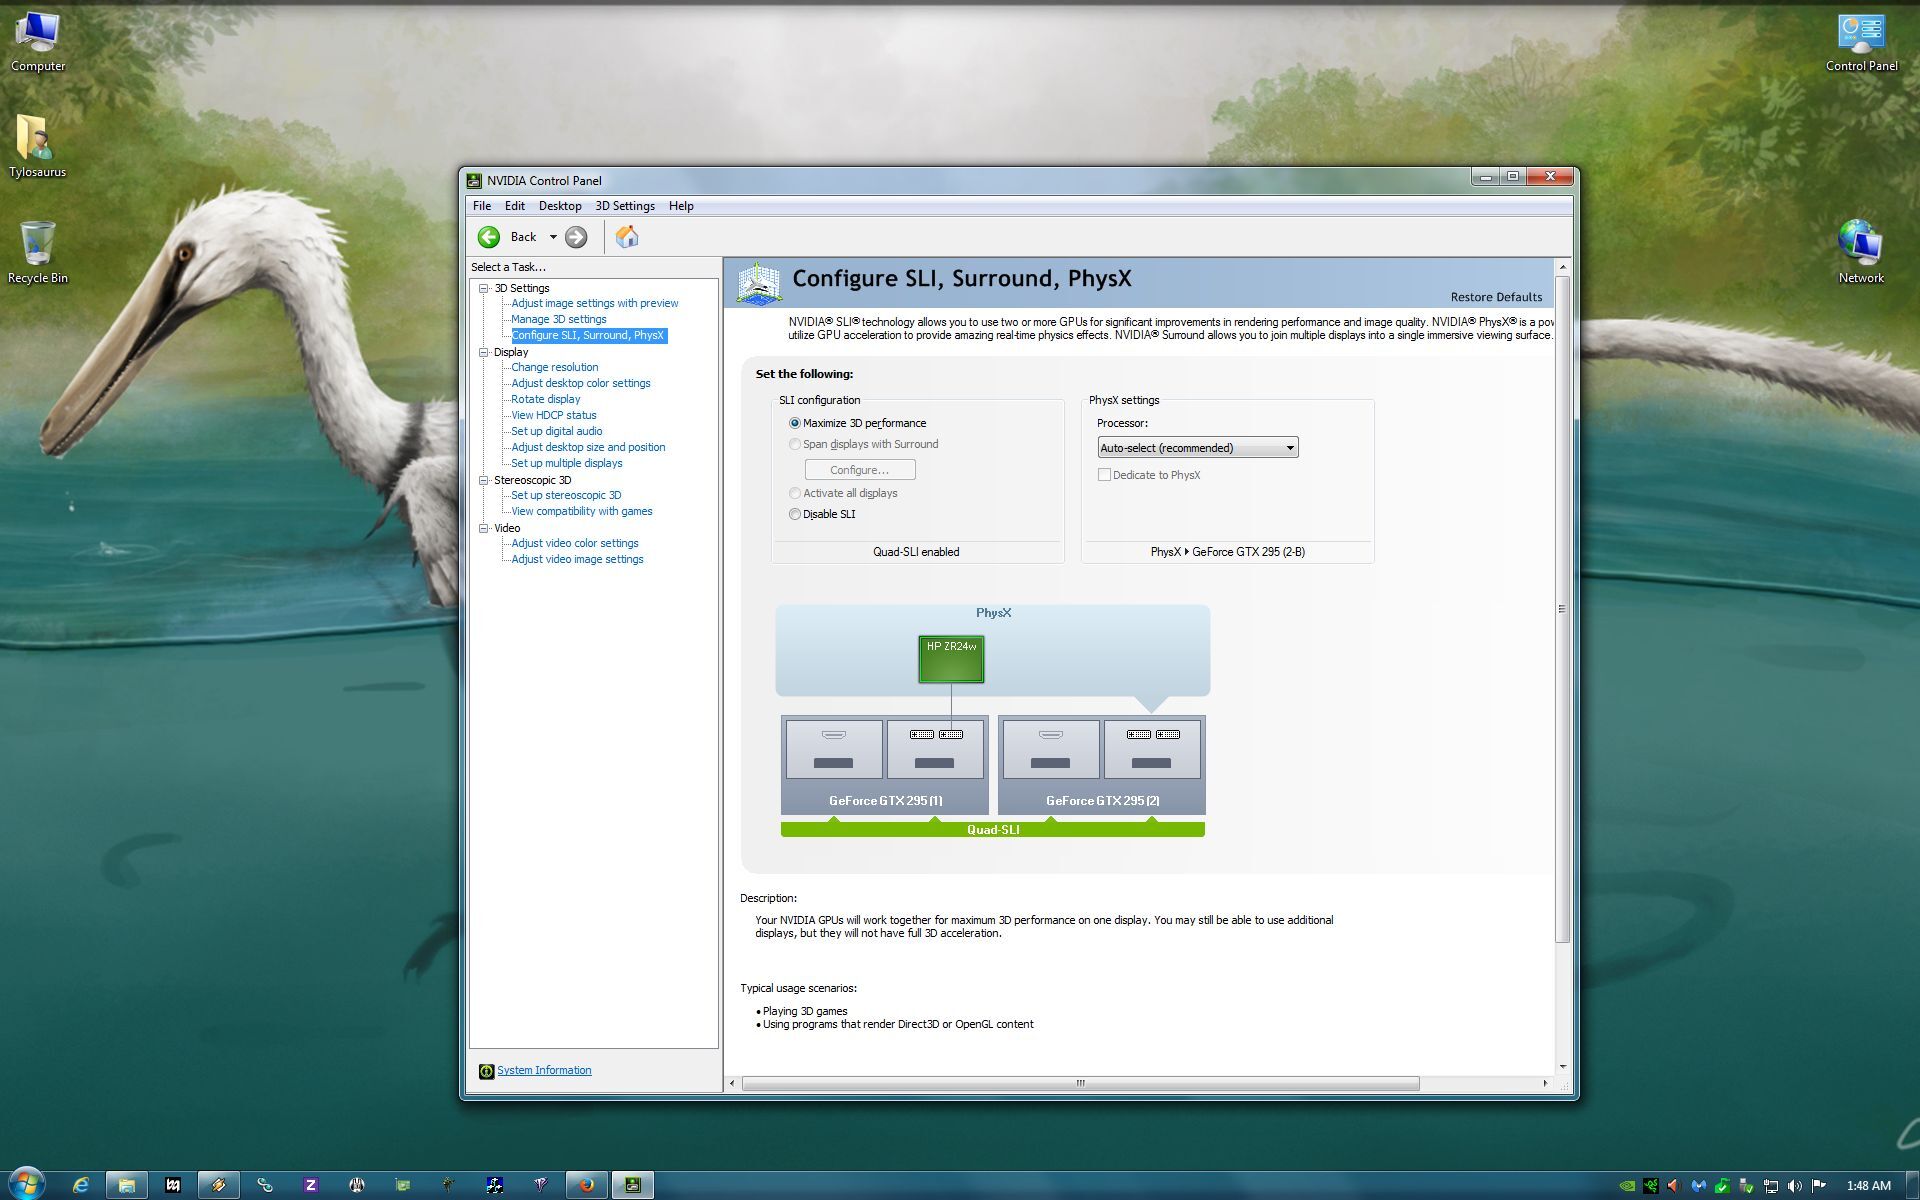Open Set up stereoscopic 3D

pyautogui.click(x=566, y=495)
